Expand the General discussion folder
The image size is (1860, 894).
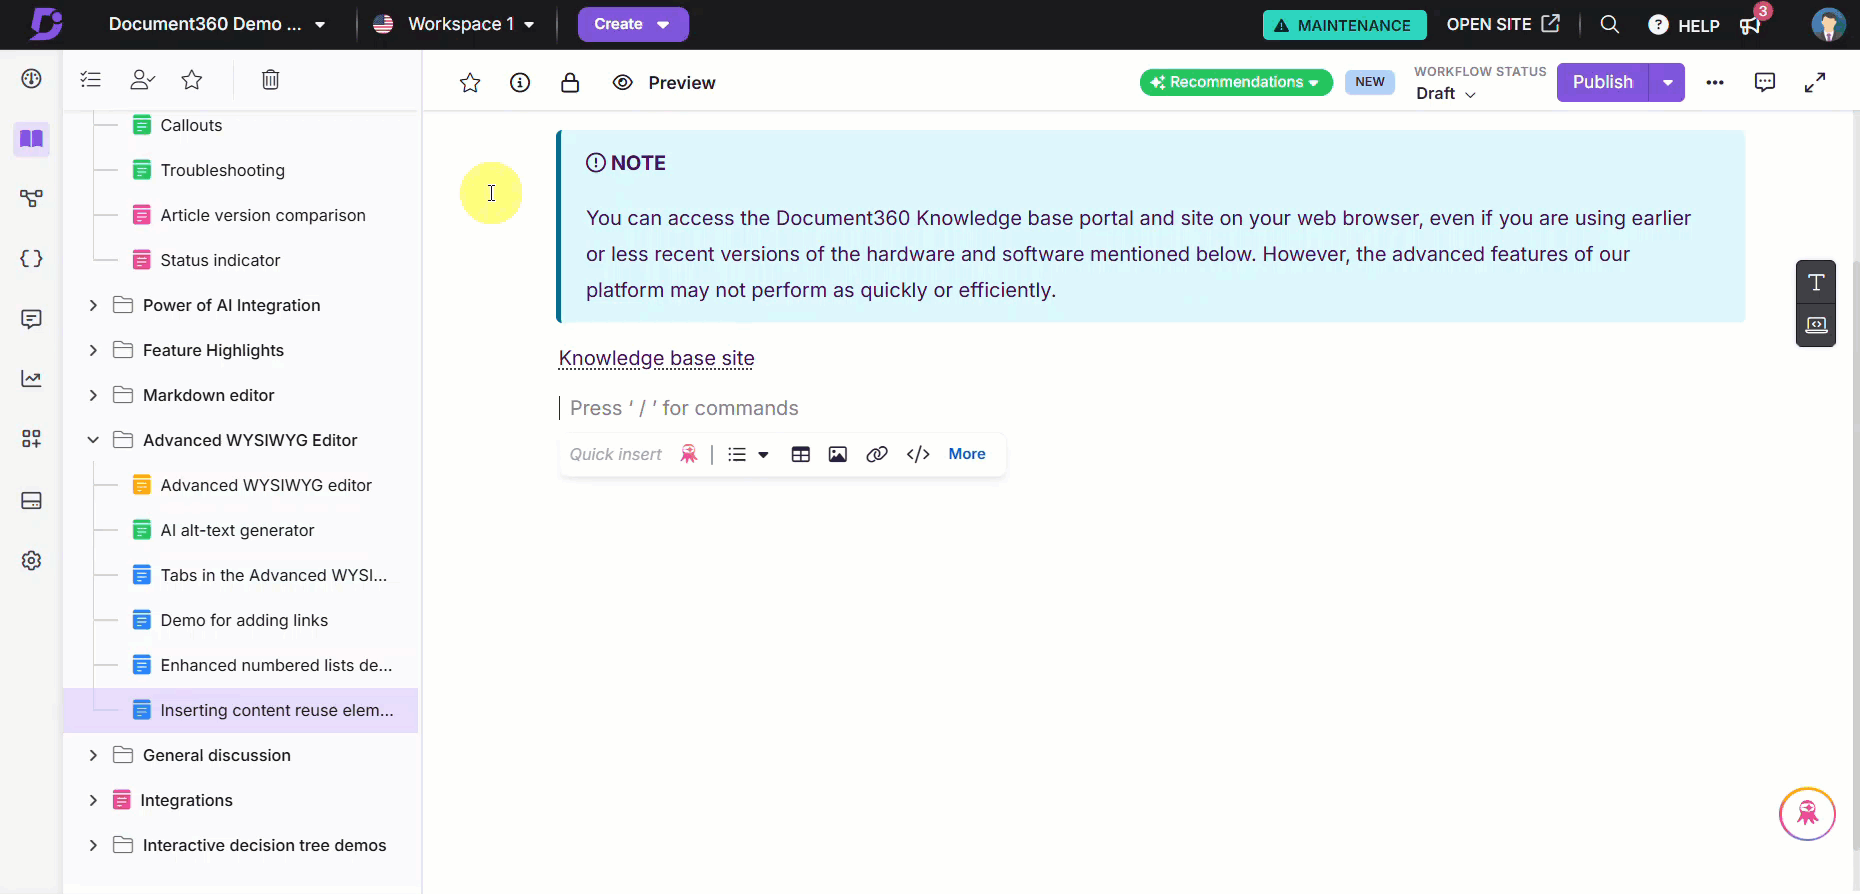pos(93,756)
